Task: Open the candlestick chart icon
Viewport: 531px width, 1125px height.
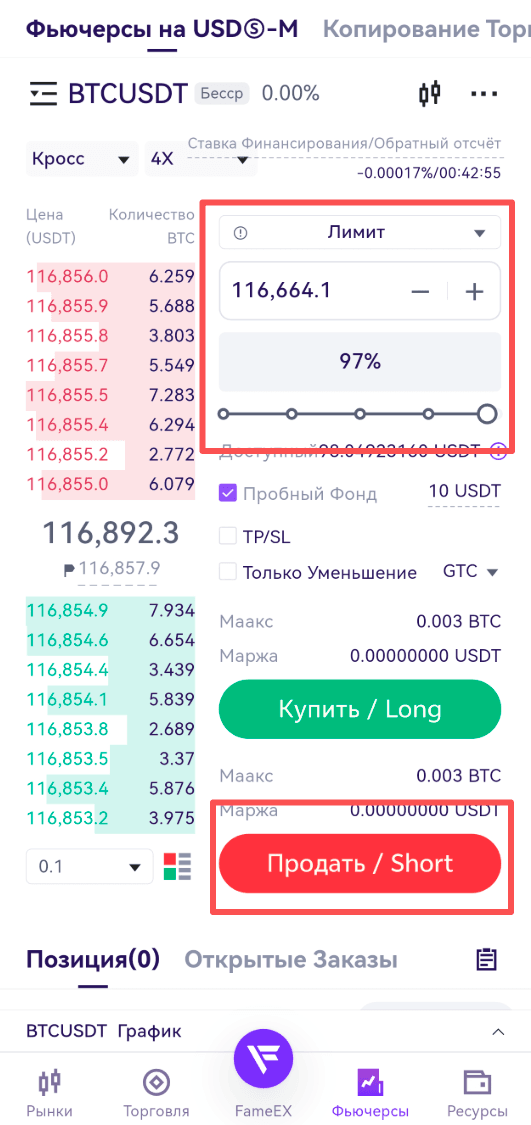Action: (429, 93)
